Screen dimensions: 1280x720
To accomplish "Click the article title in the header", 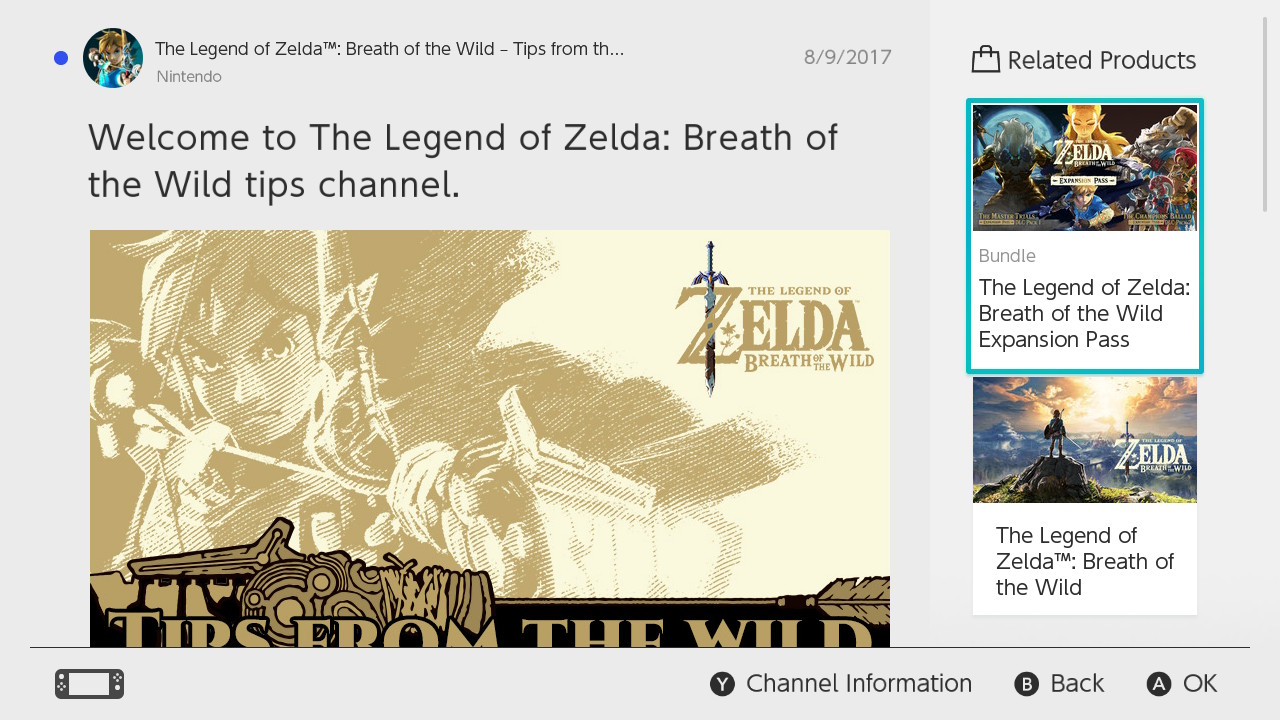I will pos(389,49).
